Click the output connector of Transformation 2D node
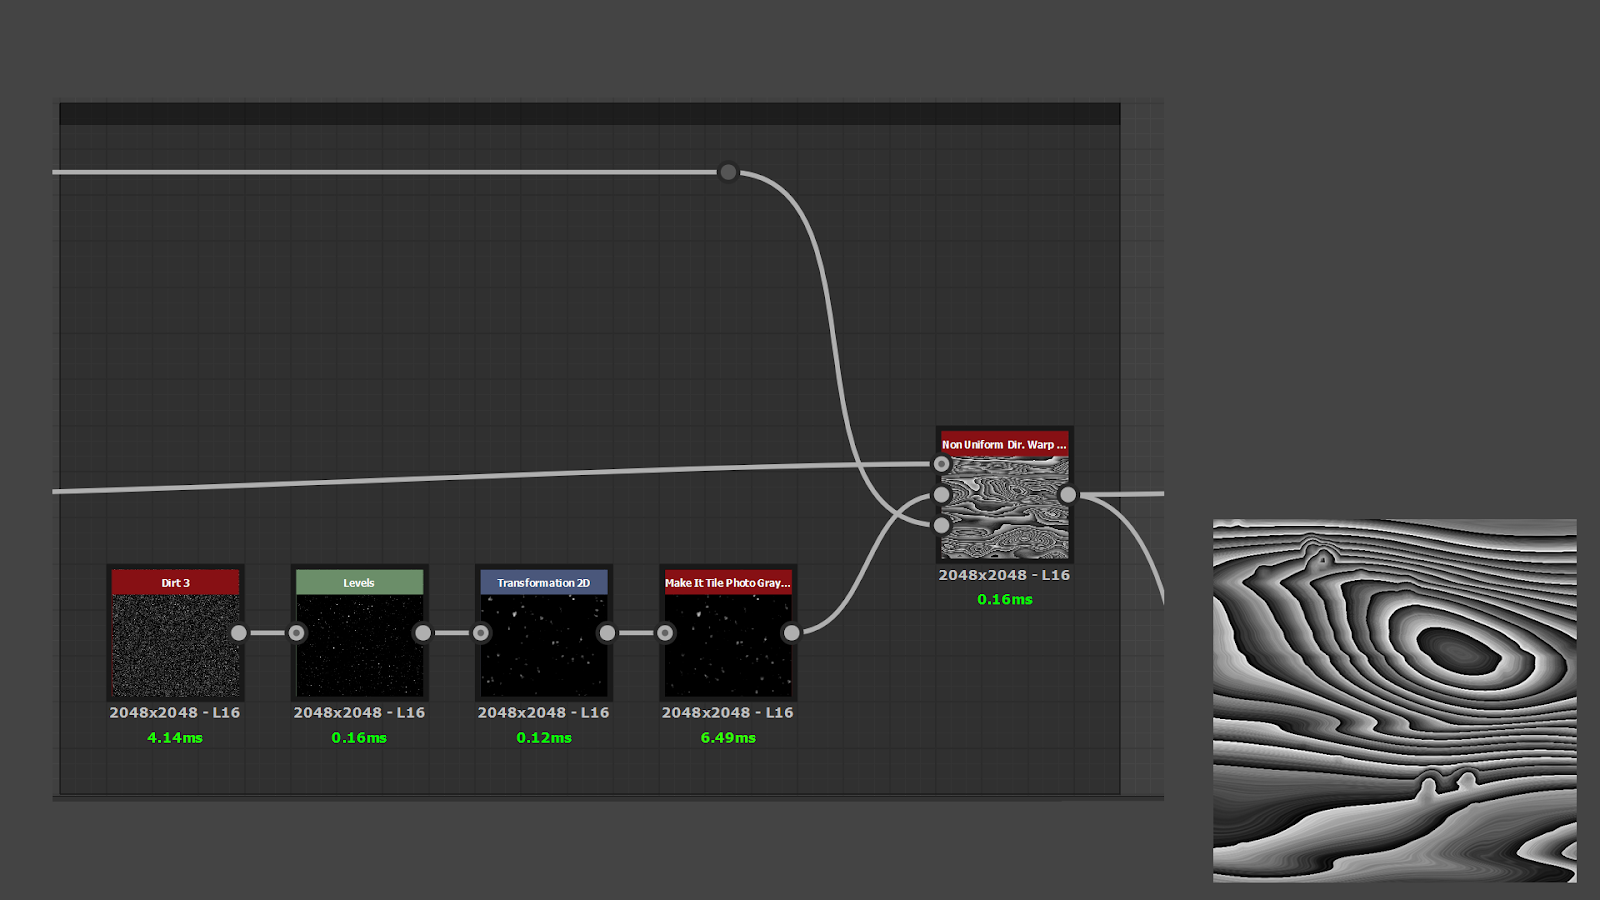The image size is (1600, 900). [x=607, y=633]
